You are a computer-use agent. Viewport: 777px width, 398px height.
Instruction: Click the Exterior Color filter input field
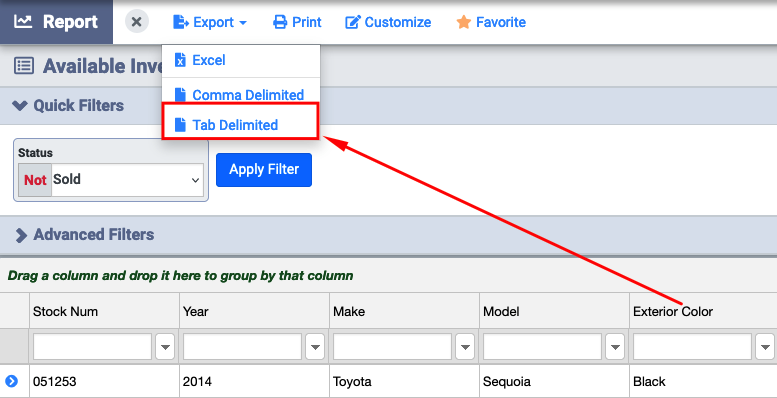pos(693,346)
